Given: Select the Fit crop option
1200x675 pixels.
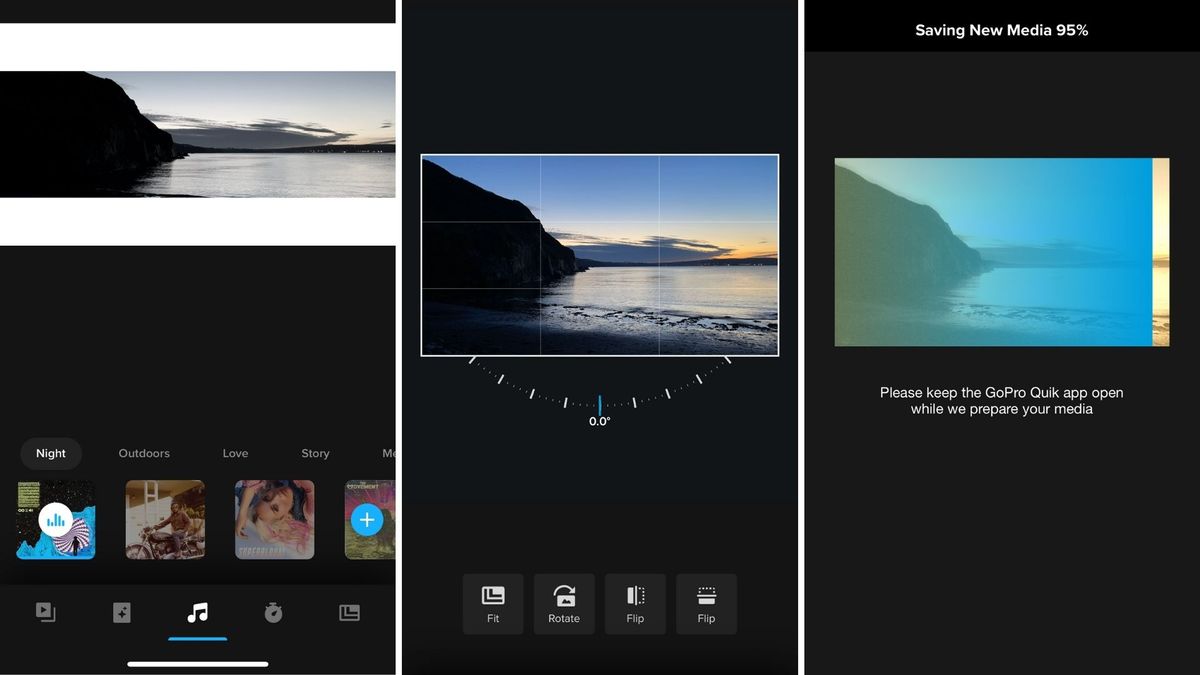Looking at the screenshot, I should click(492, 604).
